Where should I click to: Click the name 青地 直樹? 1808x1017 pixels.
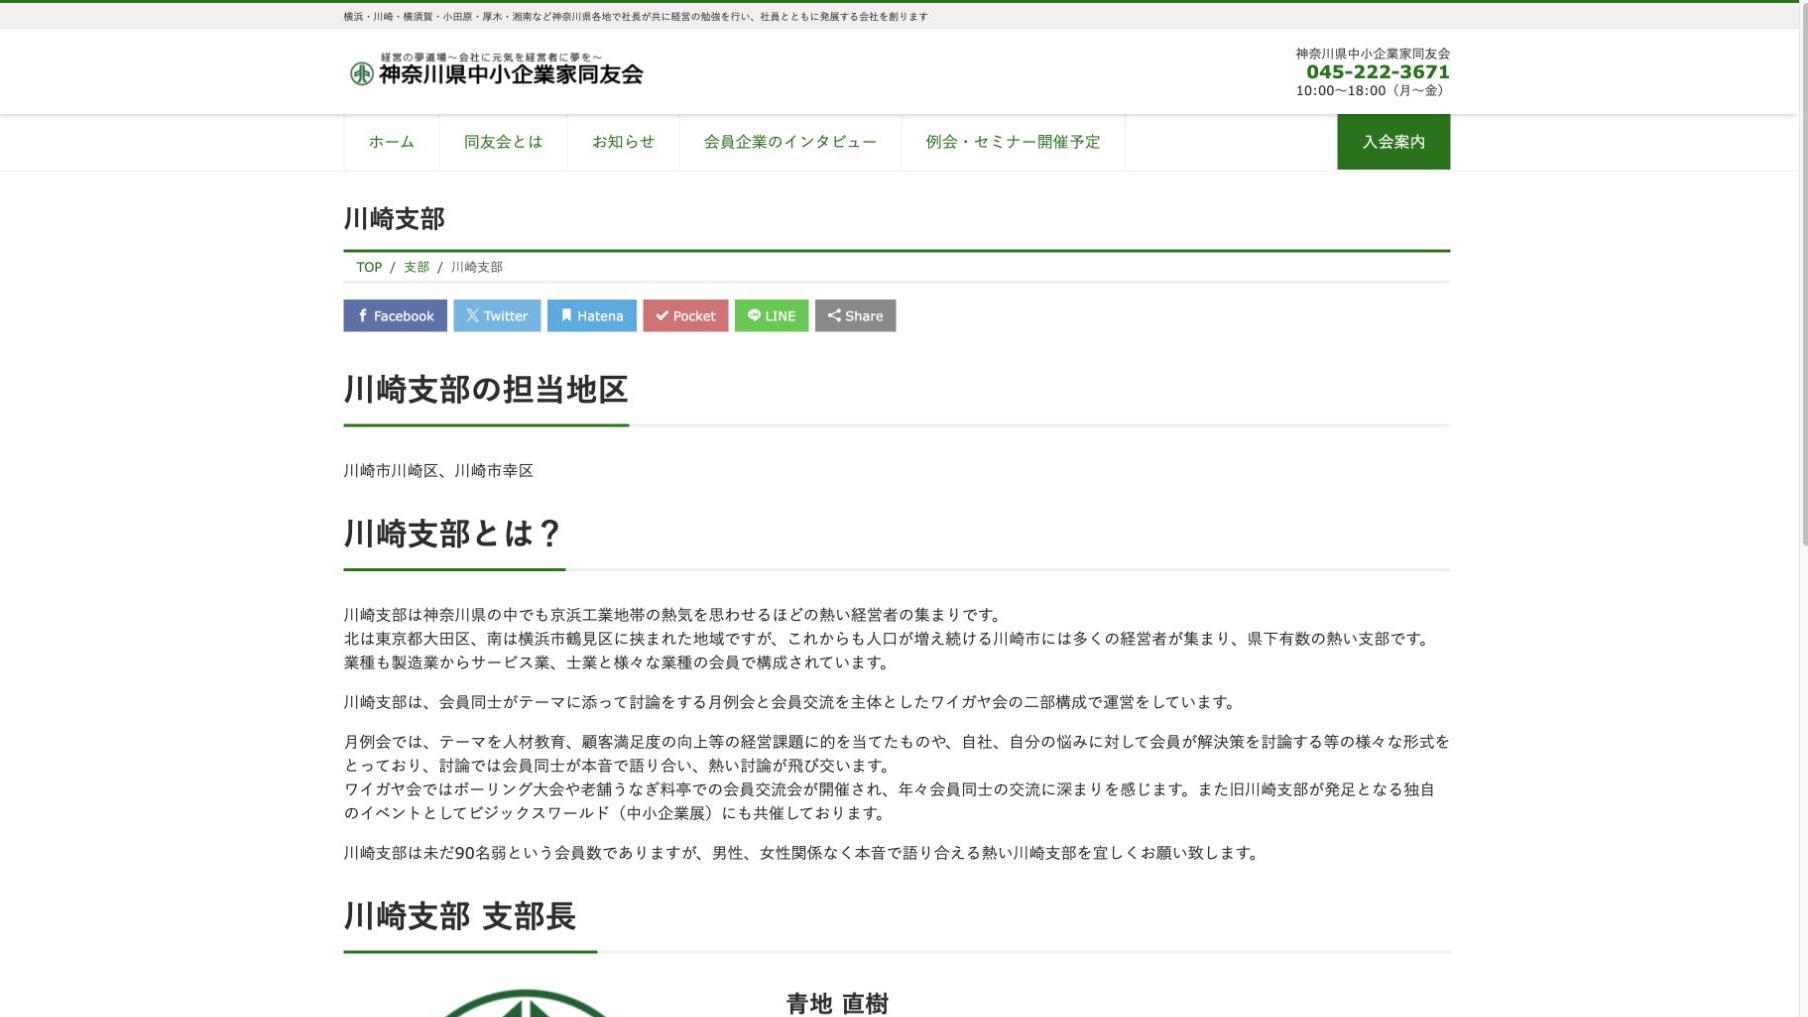837,1003
